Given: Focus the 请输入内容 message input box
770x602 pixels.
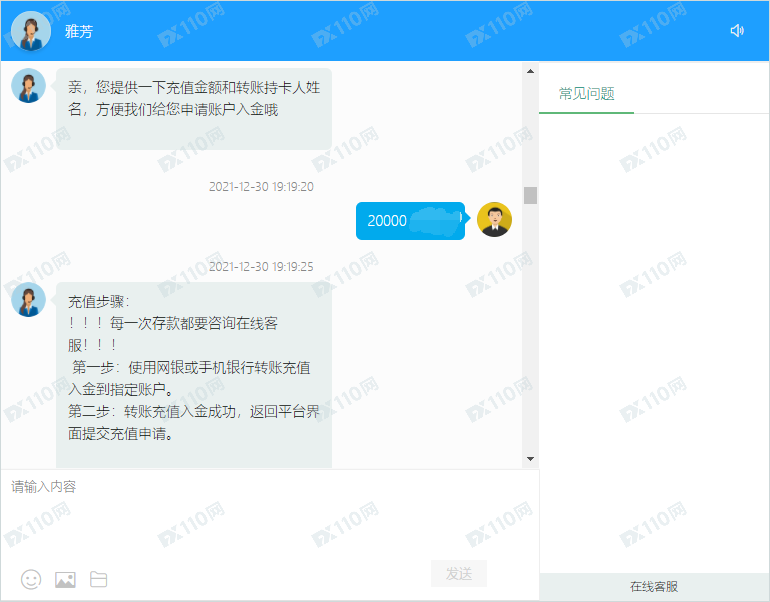Looking at the screenshot, I should tap(270, 515).
